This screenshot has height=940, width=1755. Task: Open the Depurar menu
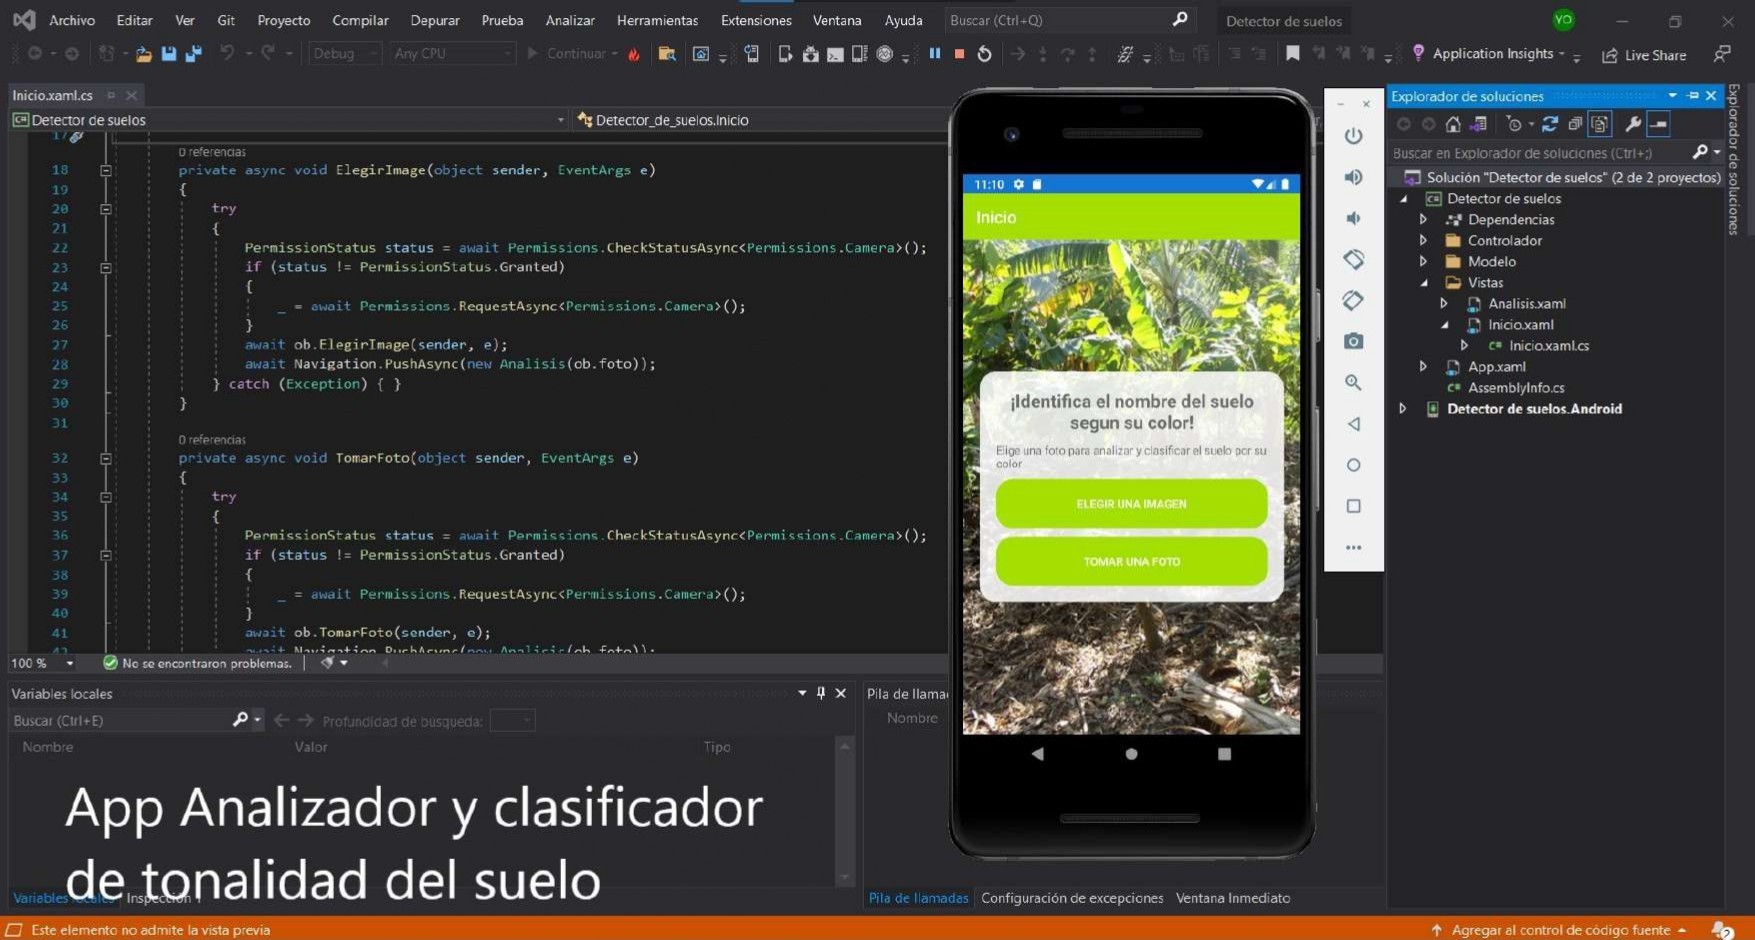435,20
